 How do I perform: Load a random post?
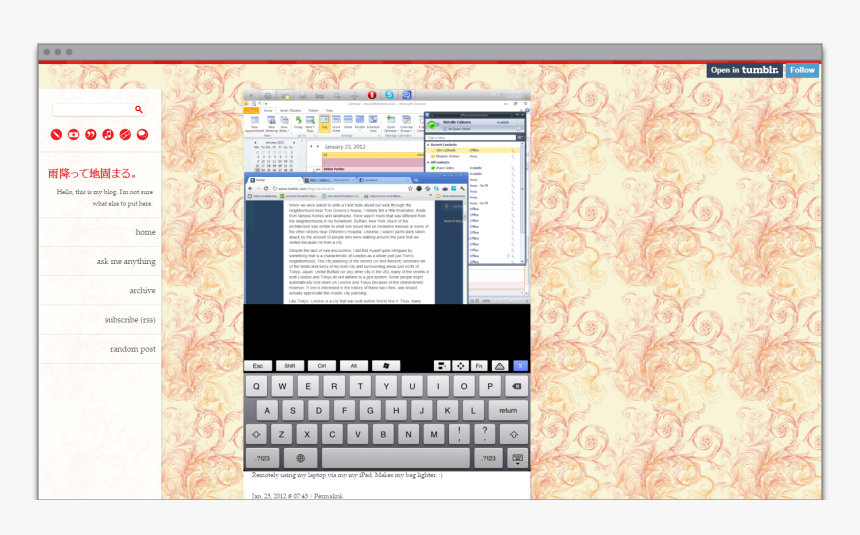pos(133,349)
